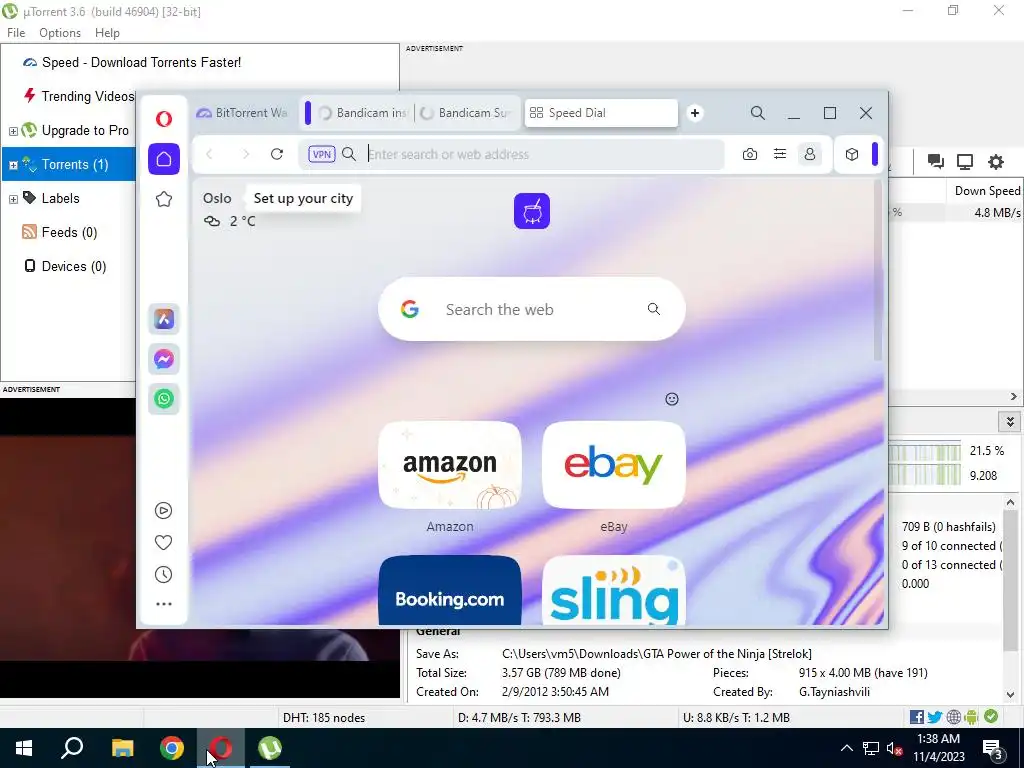Expand the Upgrade to Pro node

click(13, 131)
